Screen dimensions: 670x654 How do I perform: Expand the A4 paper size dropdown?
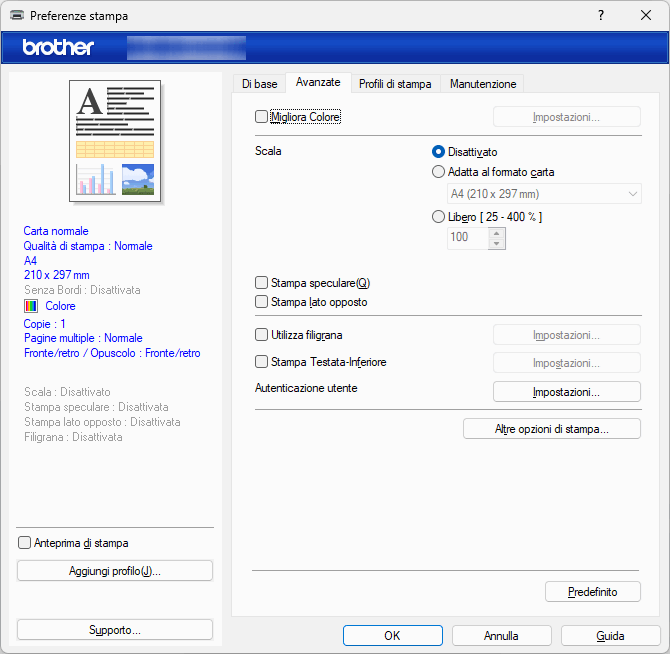point(543,194)
